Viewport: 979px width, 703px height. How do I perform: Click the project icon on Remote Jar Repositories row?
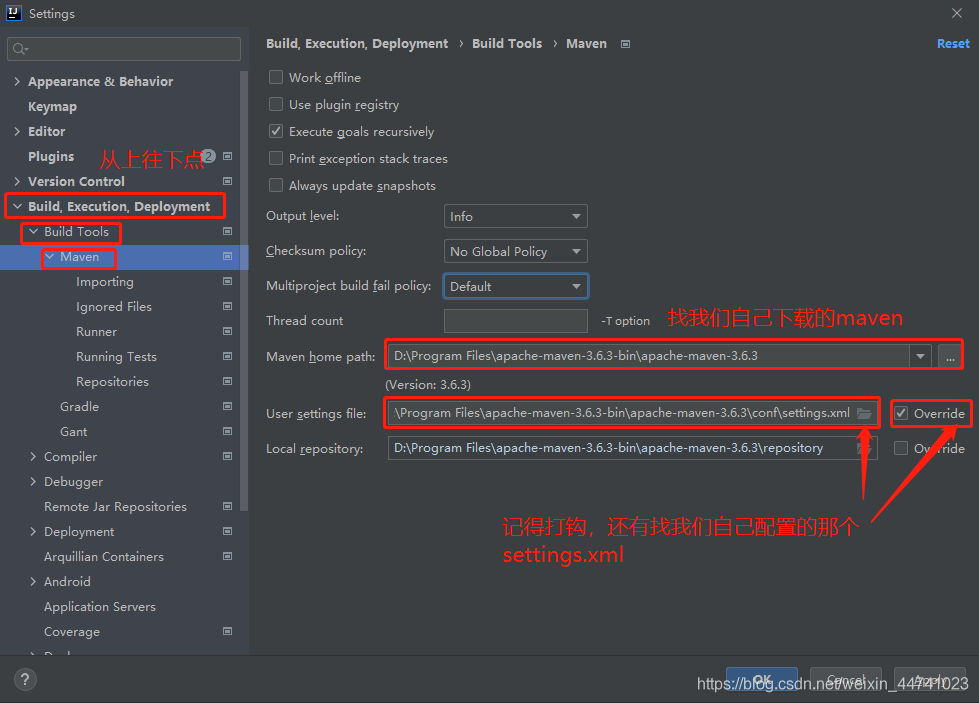coord(227,506)
